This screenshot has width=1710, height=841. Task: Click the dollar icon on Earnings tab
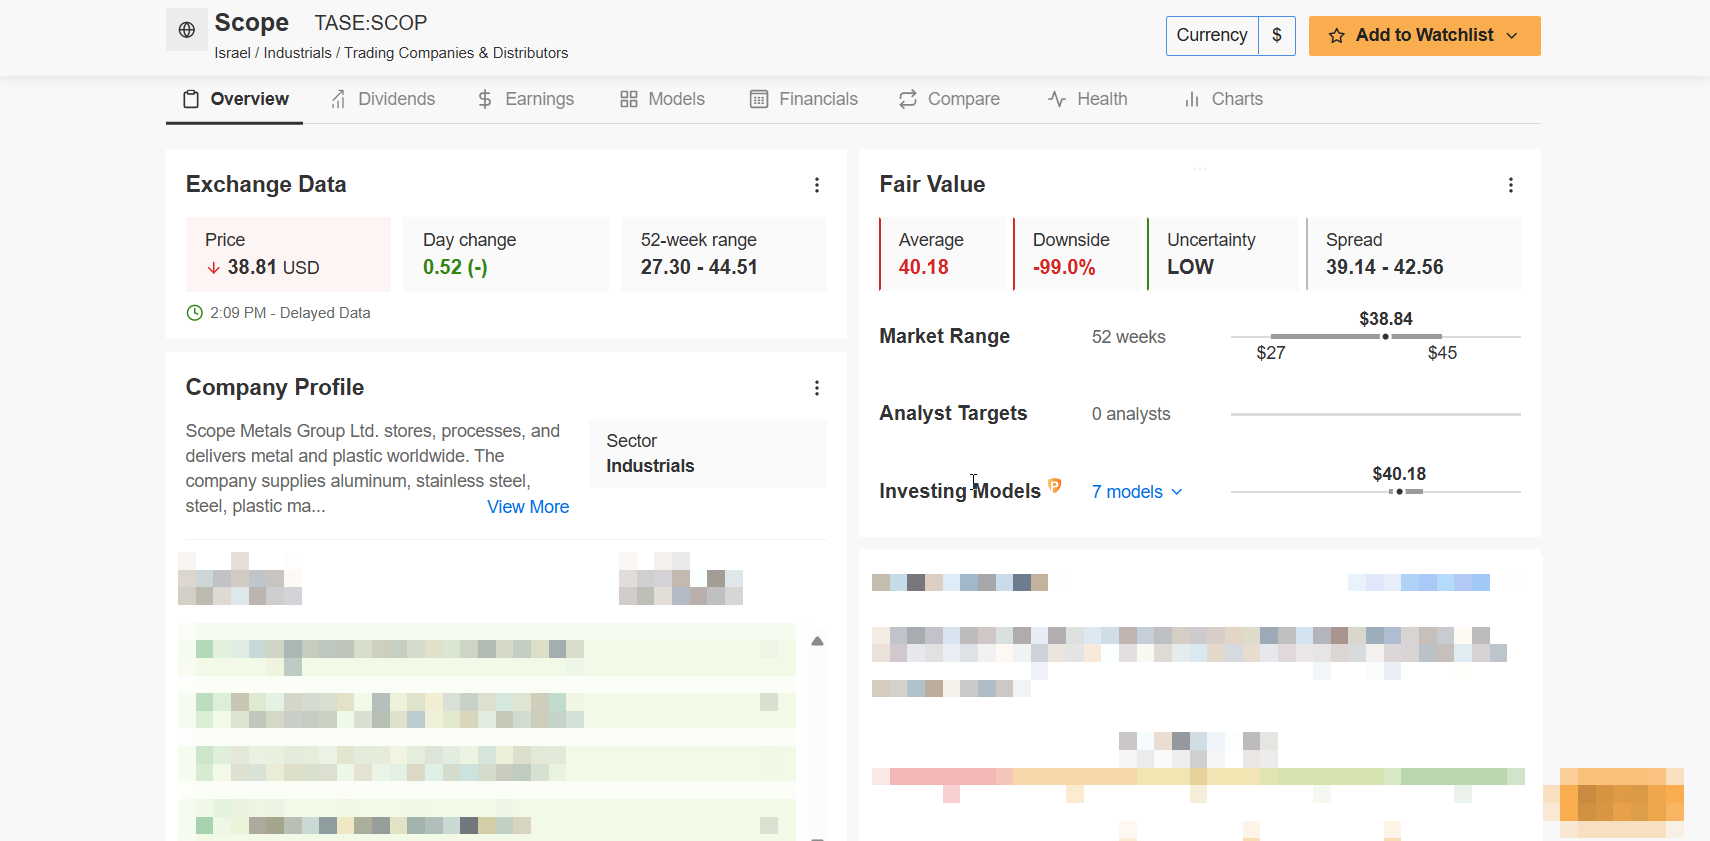tap(485, 99)
